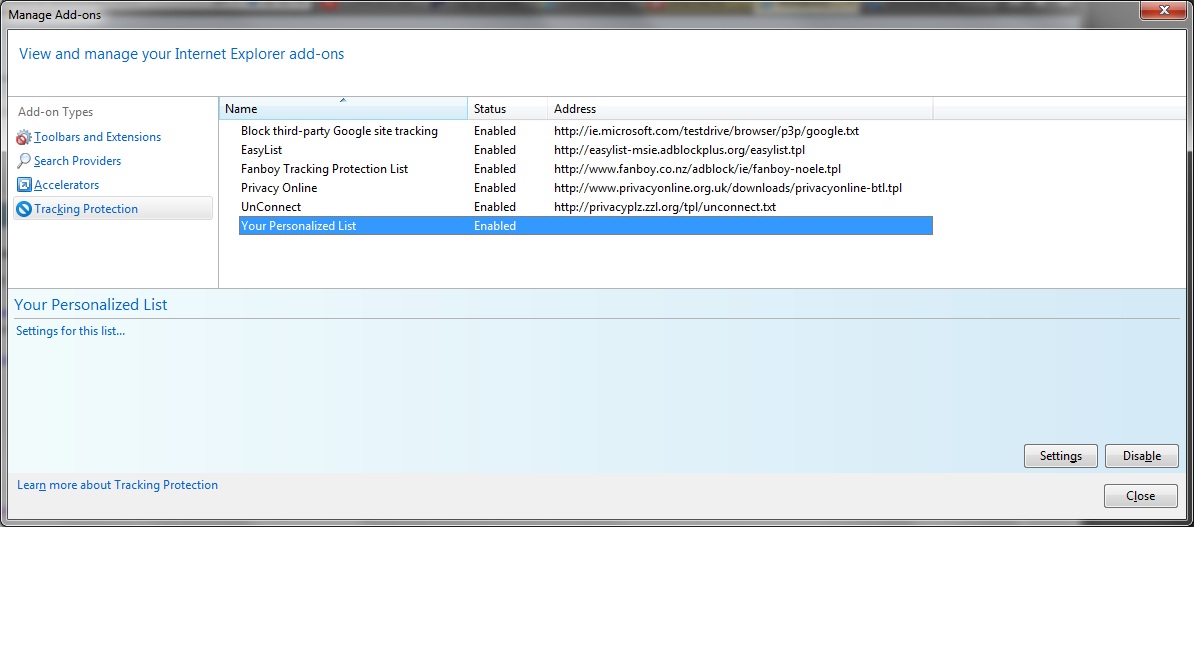
Task: Open 'Settings for this list...' link
Action: tap(70, 331)
